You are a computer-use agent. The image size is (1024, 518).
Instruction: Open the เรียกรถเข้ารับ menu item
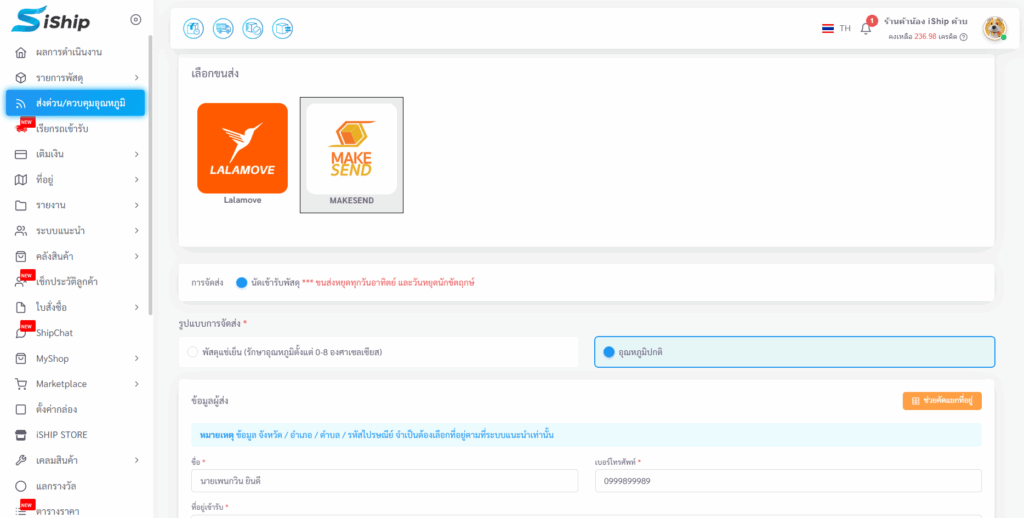[62, 129]
